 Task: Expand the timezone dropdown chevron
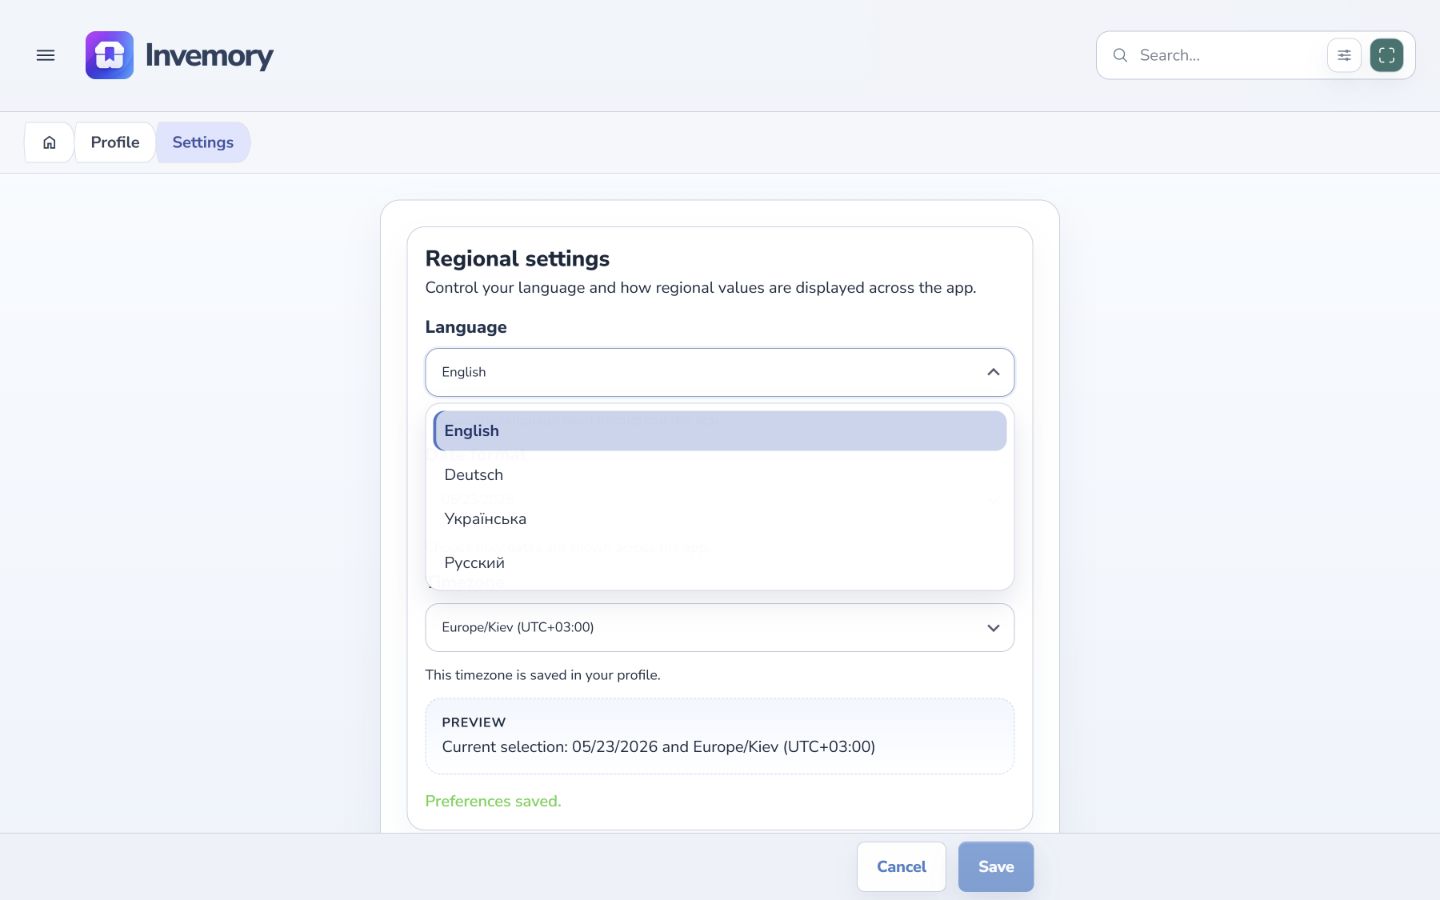[x=993, y=628]
